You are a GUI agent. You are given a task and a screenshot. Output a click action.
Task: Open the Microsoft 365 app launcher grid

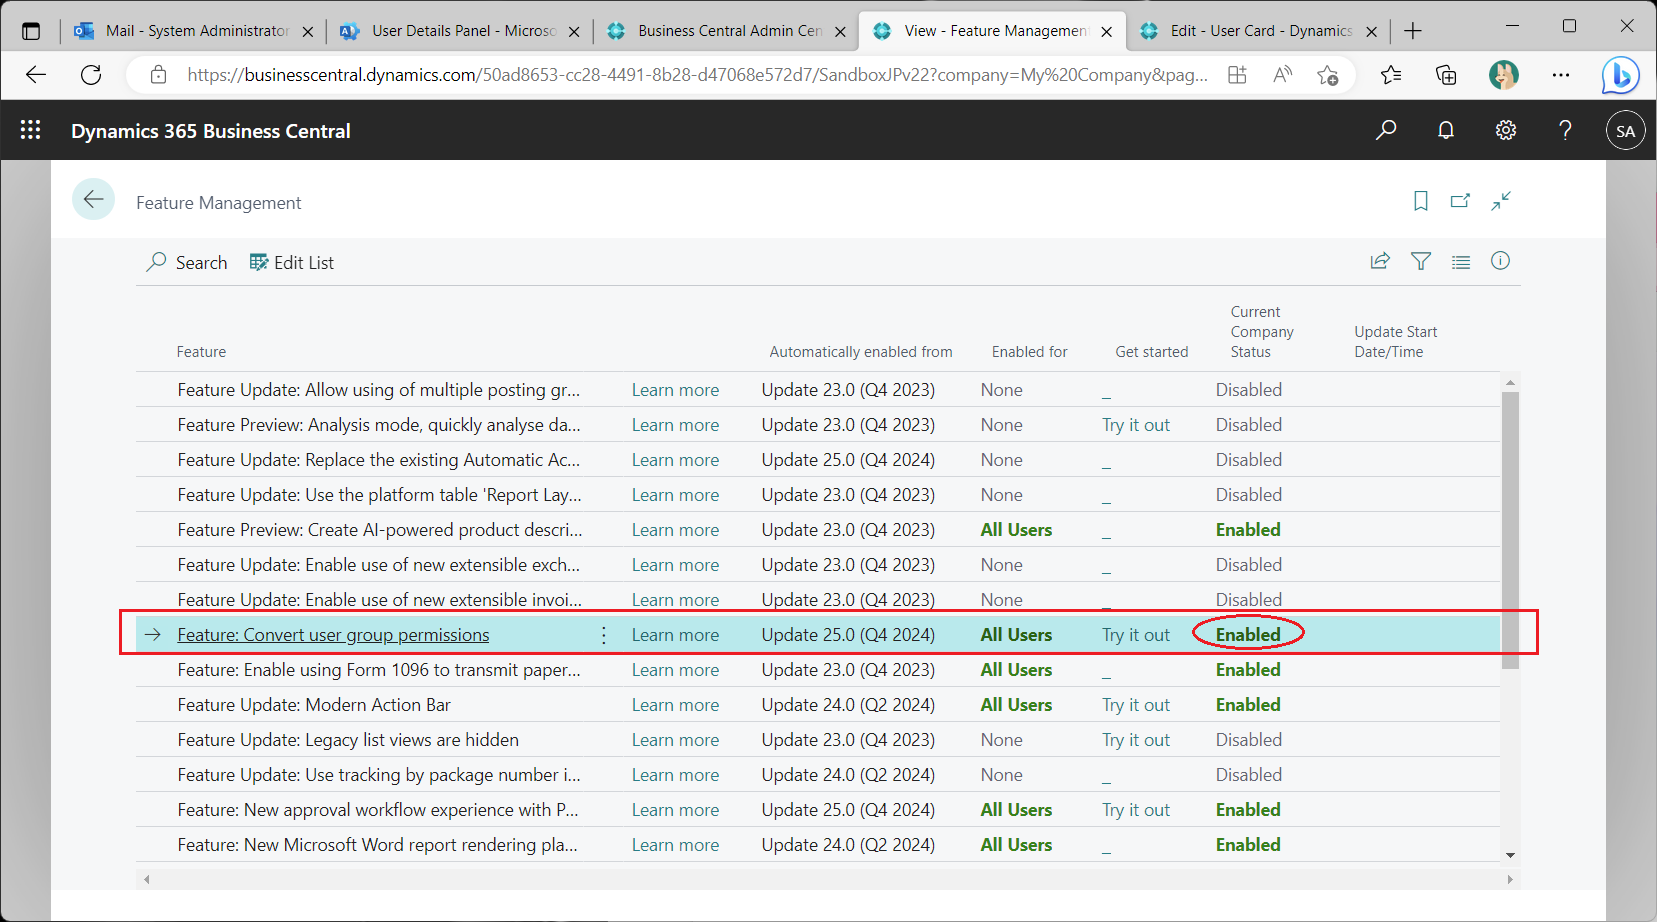(30, 130)
